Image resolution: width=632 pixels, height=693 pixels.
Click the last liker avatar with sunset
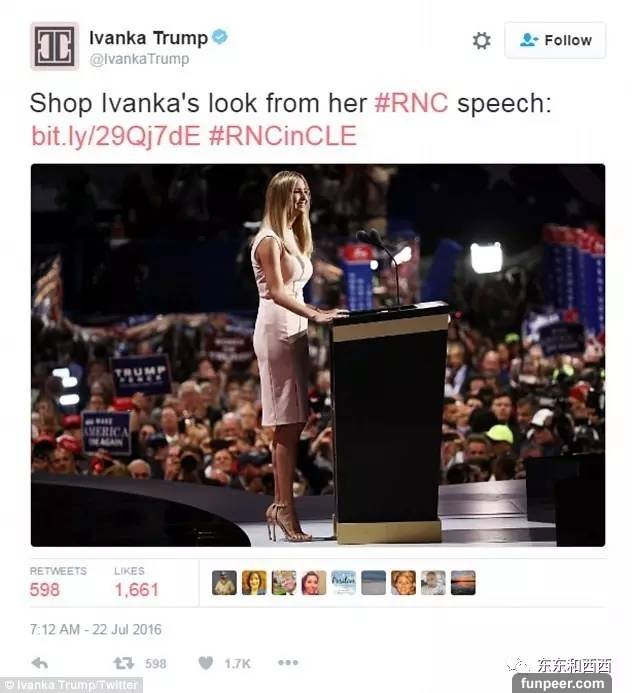tap(463, 583)
